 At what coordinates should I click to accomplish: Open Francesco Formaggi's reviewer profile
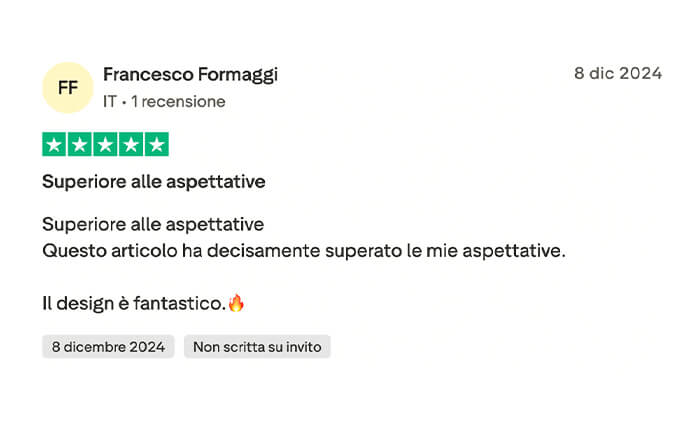pyautogui.click(x=190, y=75)
